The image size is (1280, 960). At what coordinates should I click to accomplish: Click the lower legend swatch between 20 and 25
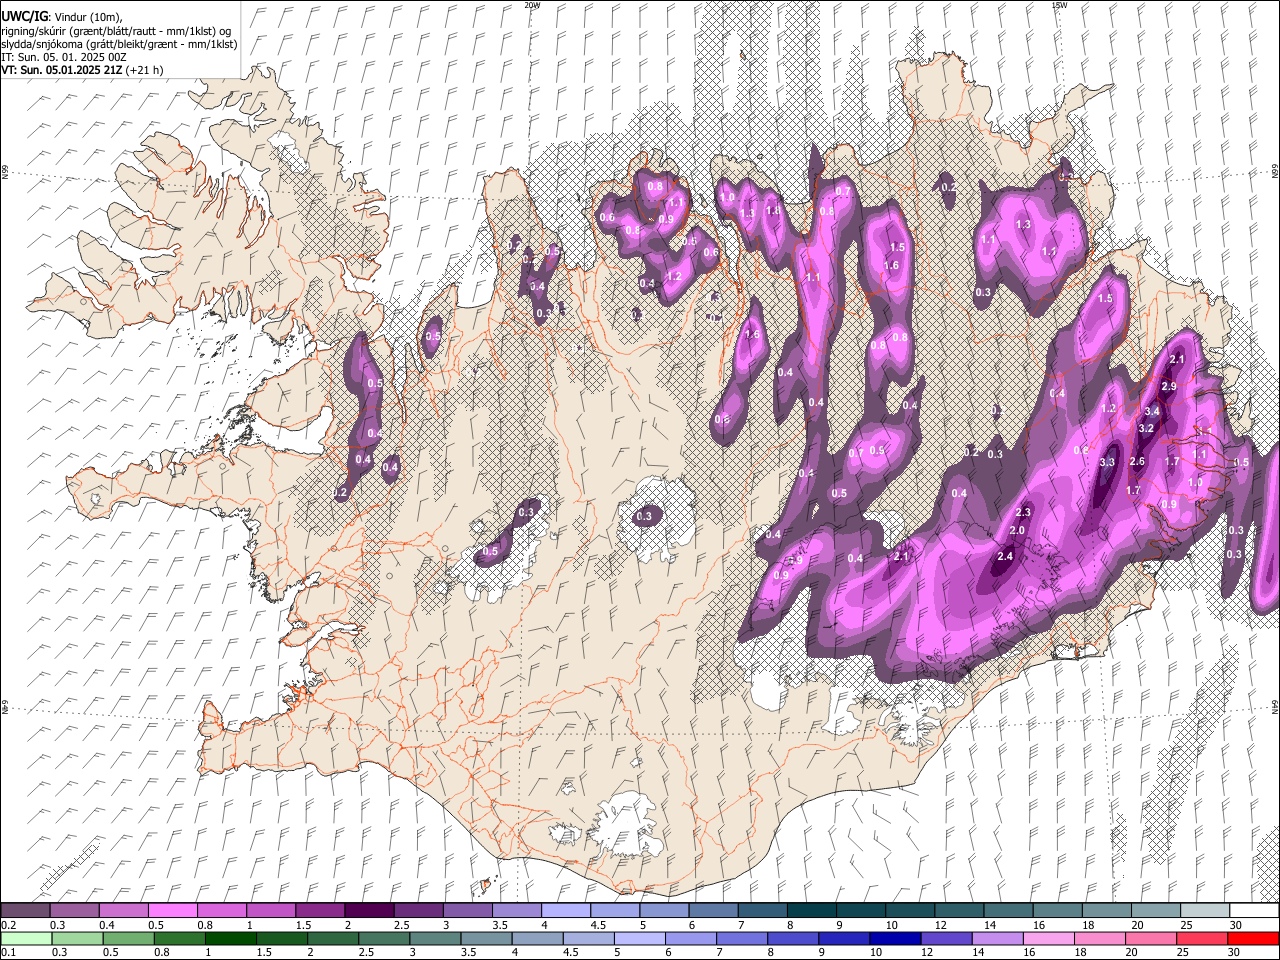[x=1154, y=938]
